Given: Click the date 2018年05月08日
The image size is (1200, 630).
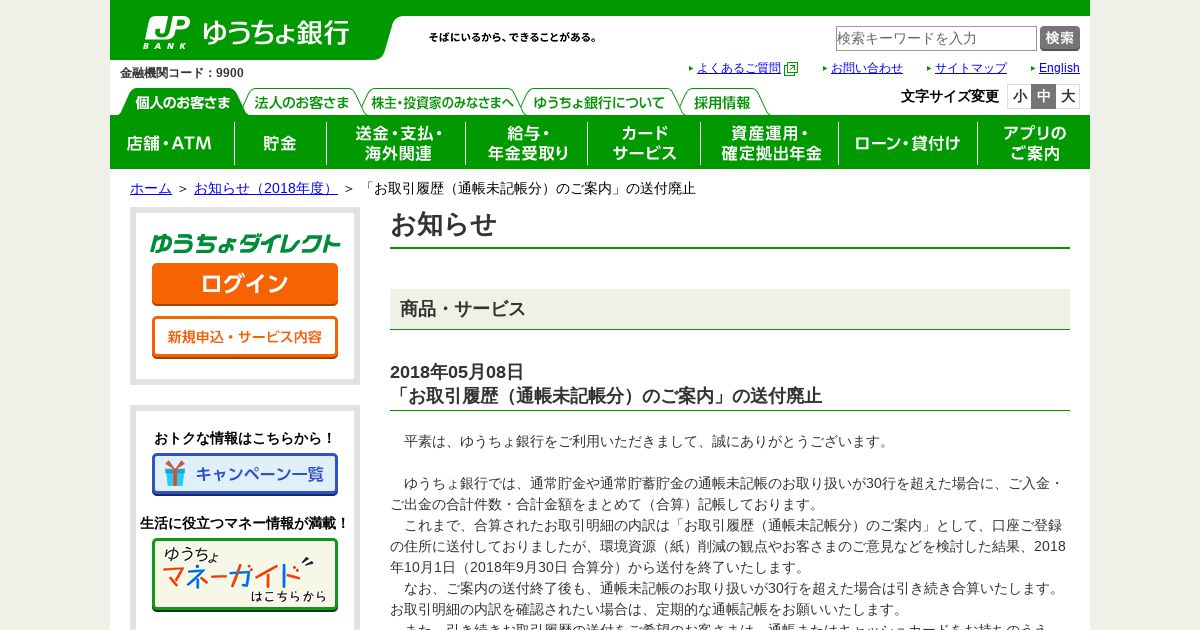Looking at the screenshot, I should [457, 372].
